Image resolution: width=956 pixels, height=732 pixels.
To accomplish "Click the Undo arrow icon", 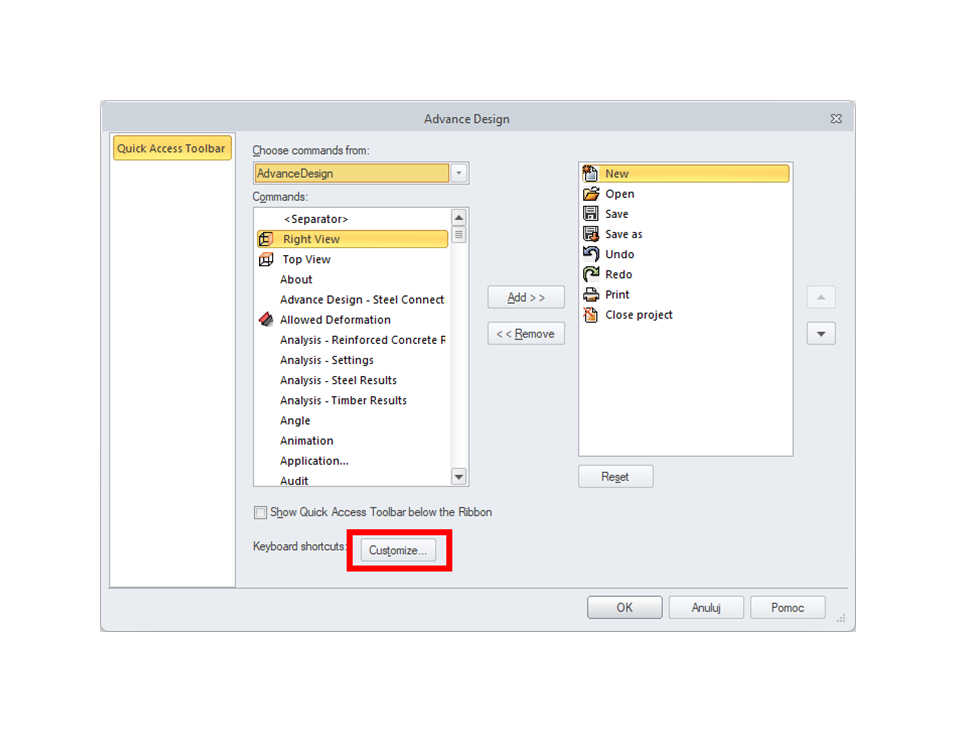I will (x=591, y=254).
